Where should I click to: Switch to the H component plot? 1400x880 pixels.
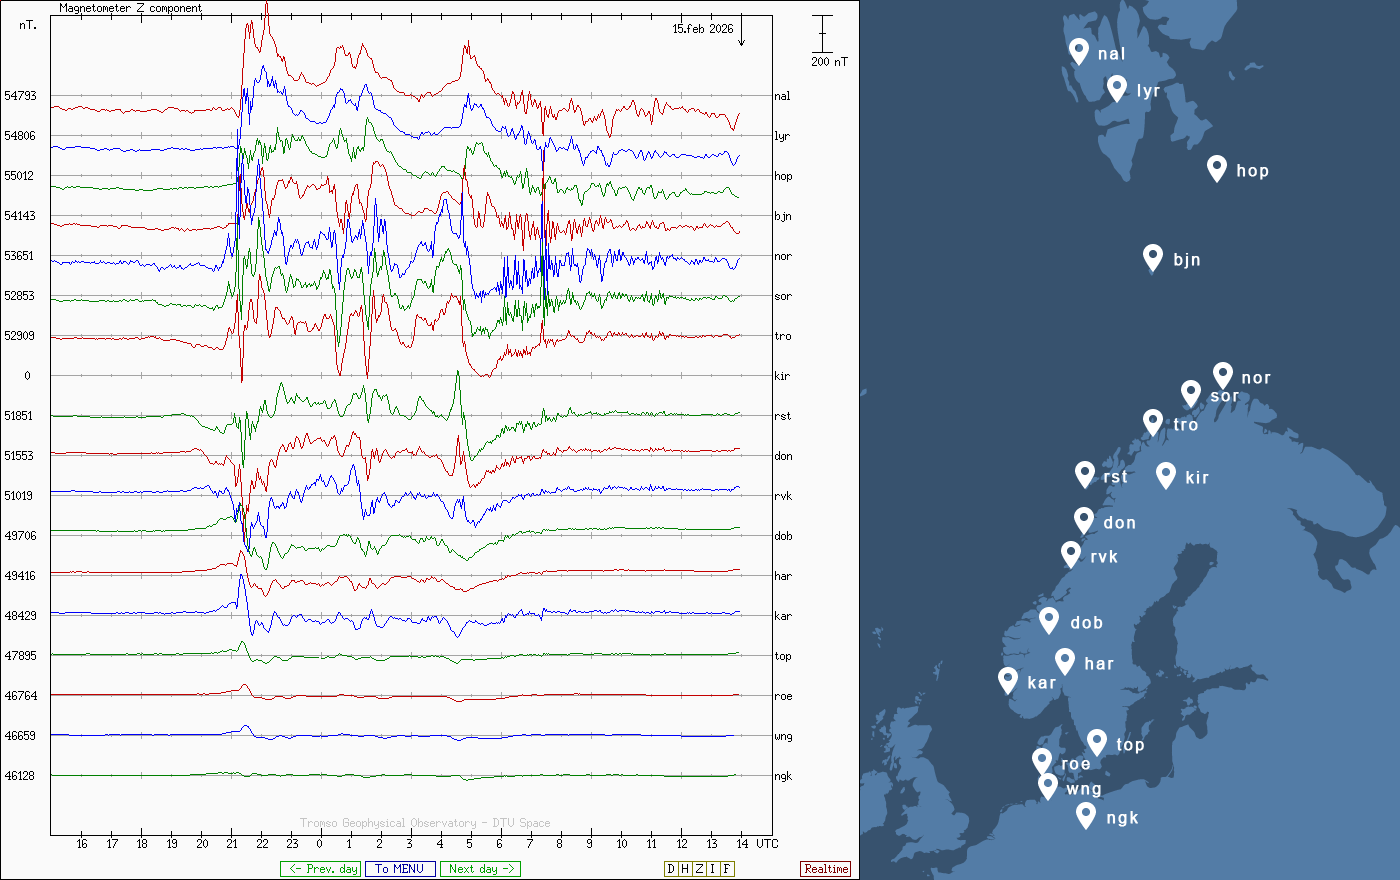[685, 869]
